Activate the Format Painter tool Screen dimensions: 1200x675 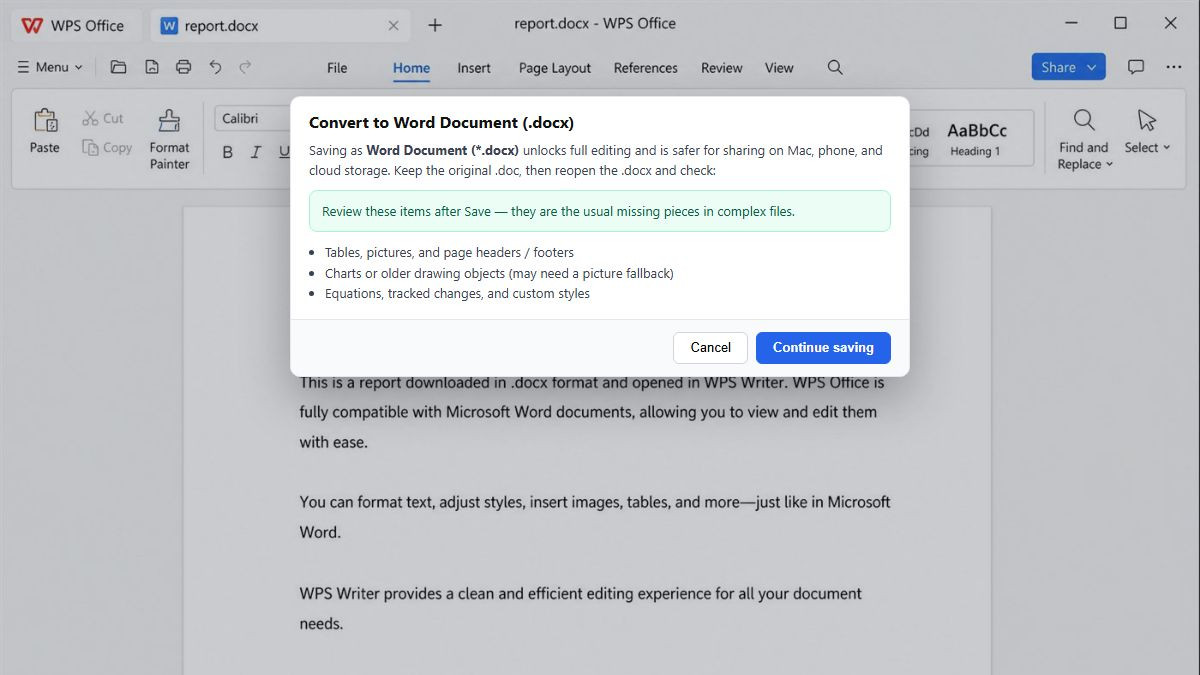click(x=169, y=139)
